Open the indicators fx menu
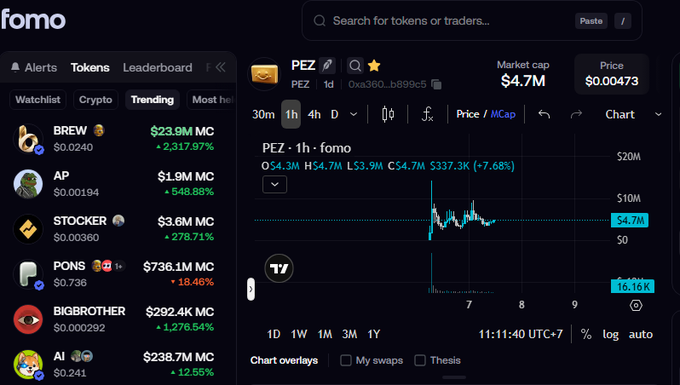 (427, 114)
